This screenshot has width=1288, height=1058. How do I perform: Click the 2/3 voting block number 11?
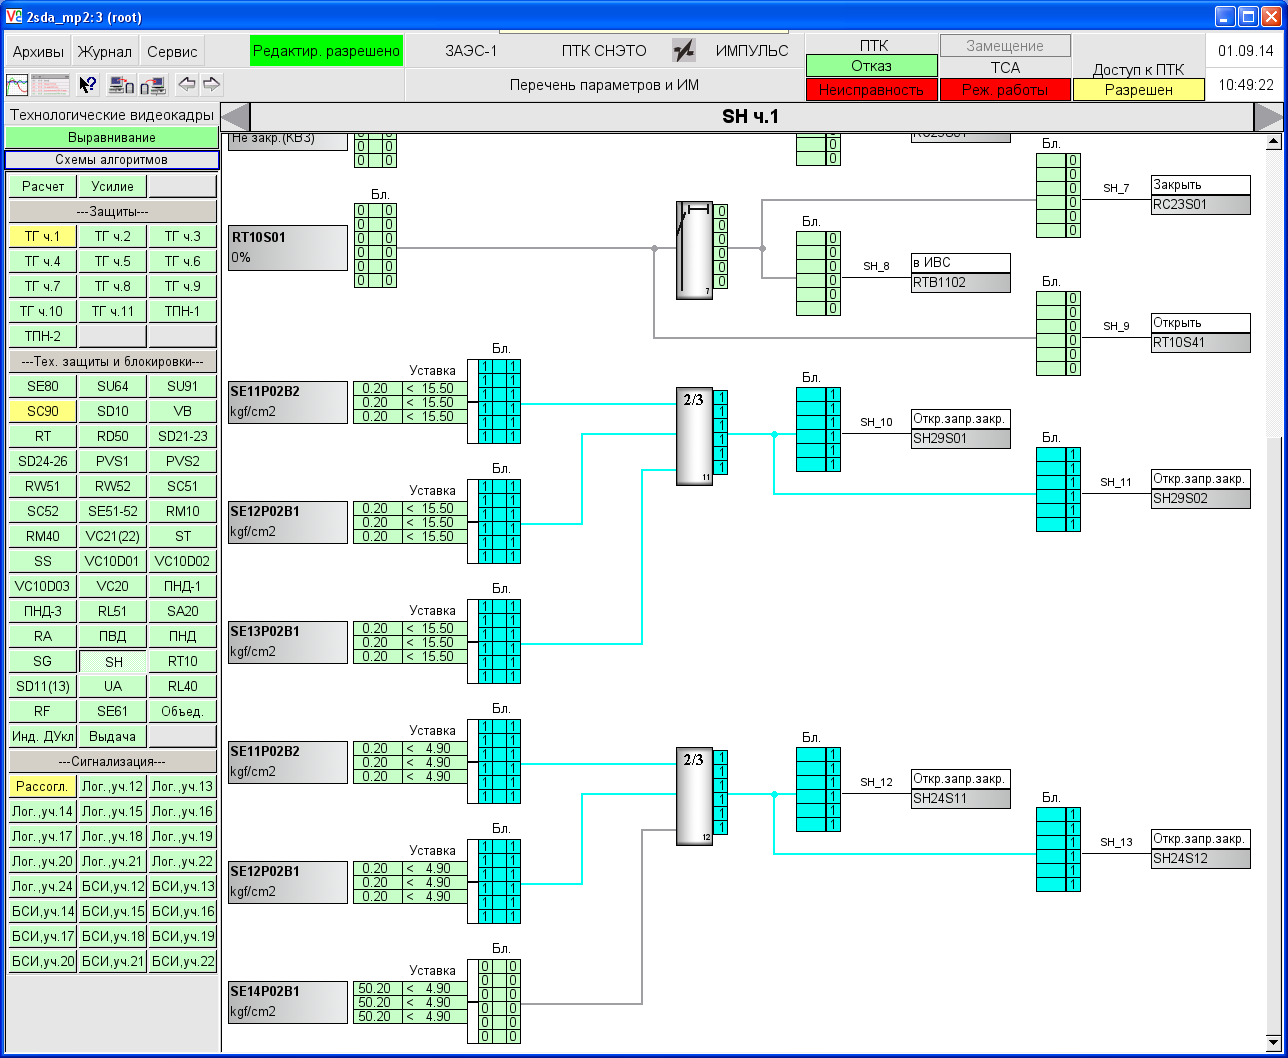tap(694, 436)
